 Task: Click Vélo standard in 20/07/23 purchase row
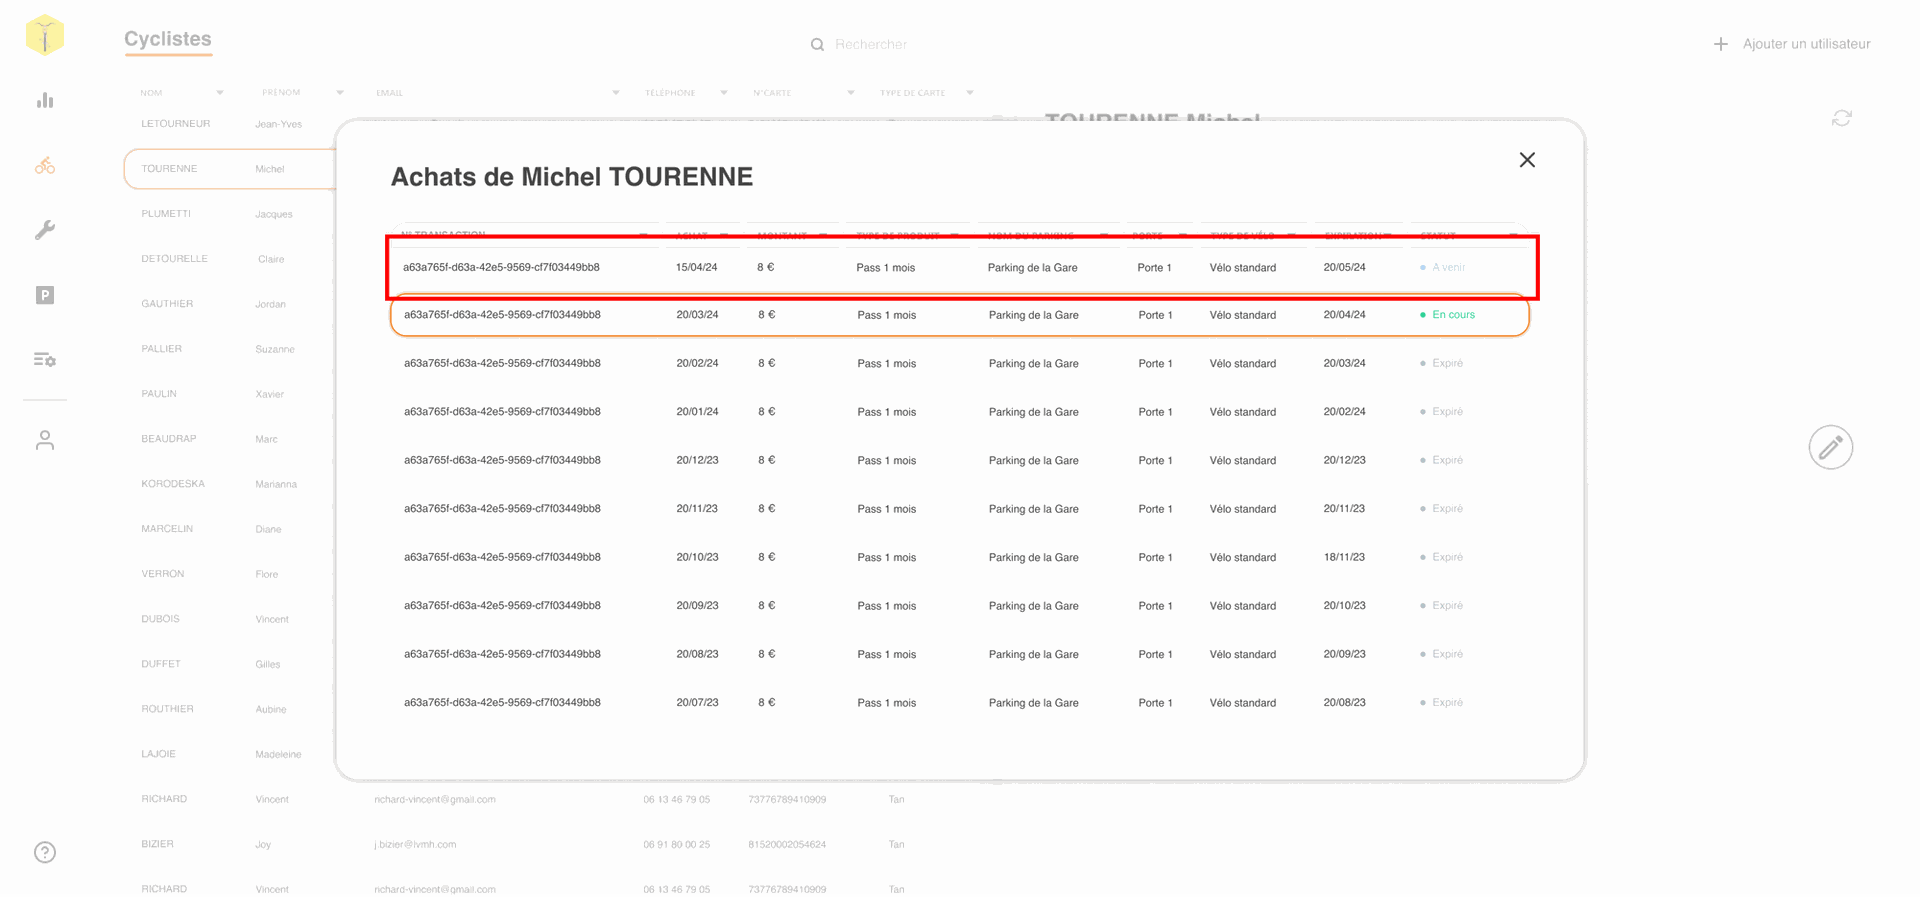tap(1243, 703)
